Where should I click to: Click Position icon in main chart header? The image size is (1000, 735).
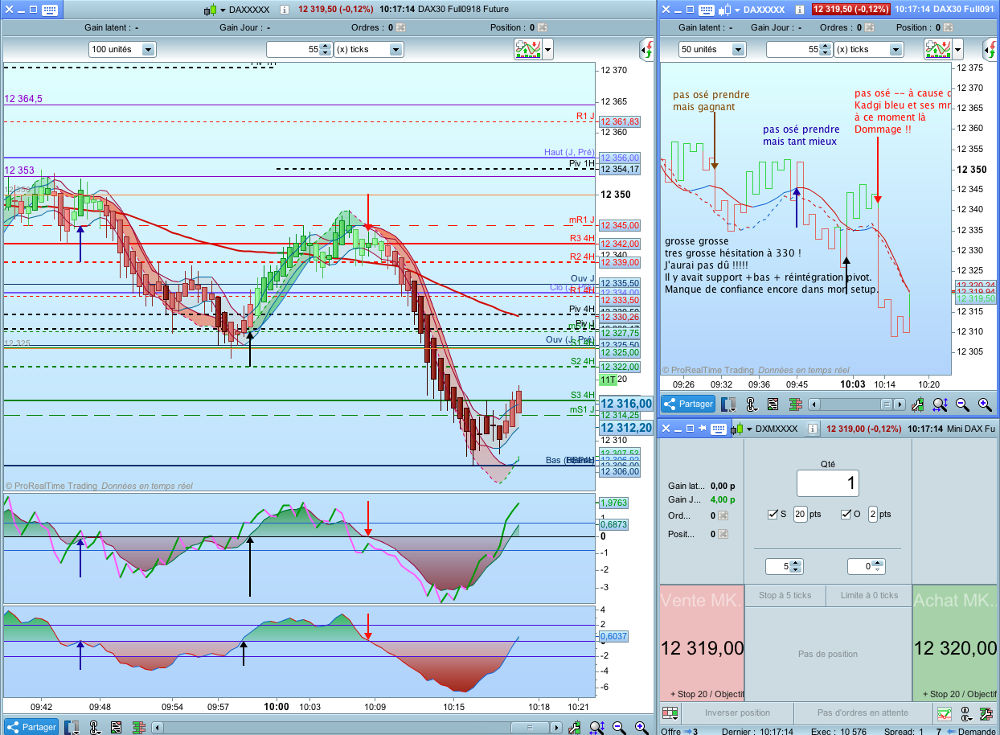[542, 27]
